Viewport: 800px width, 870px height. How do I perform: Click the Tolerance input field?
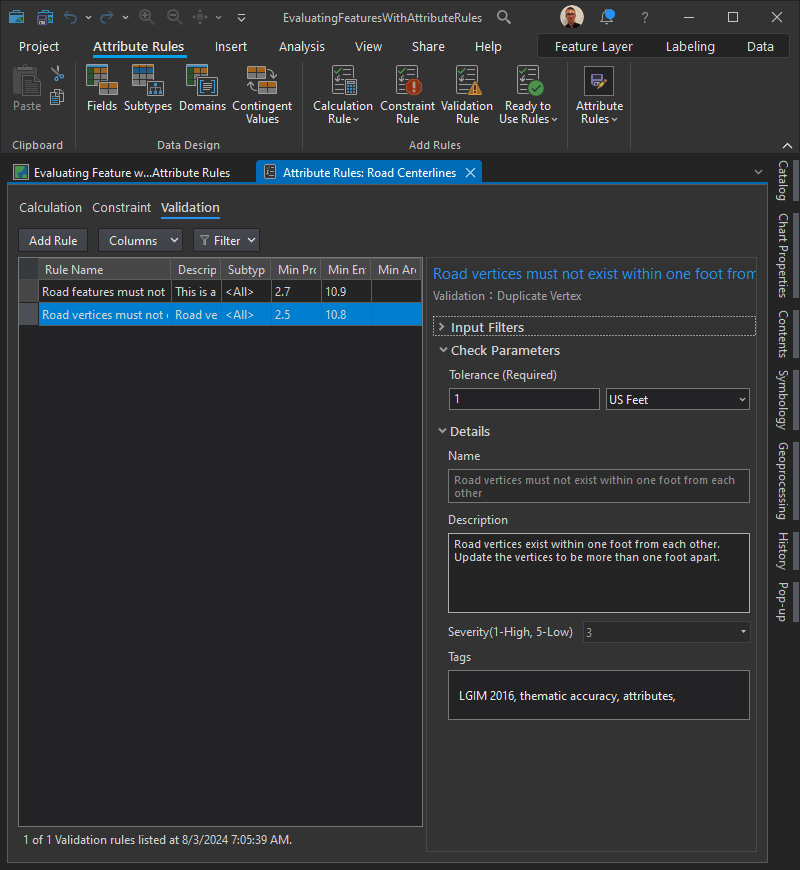coord(524,399)
